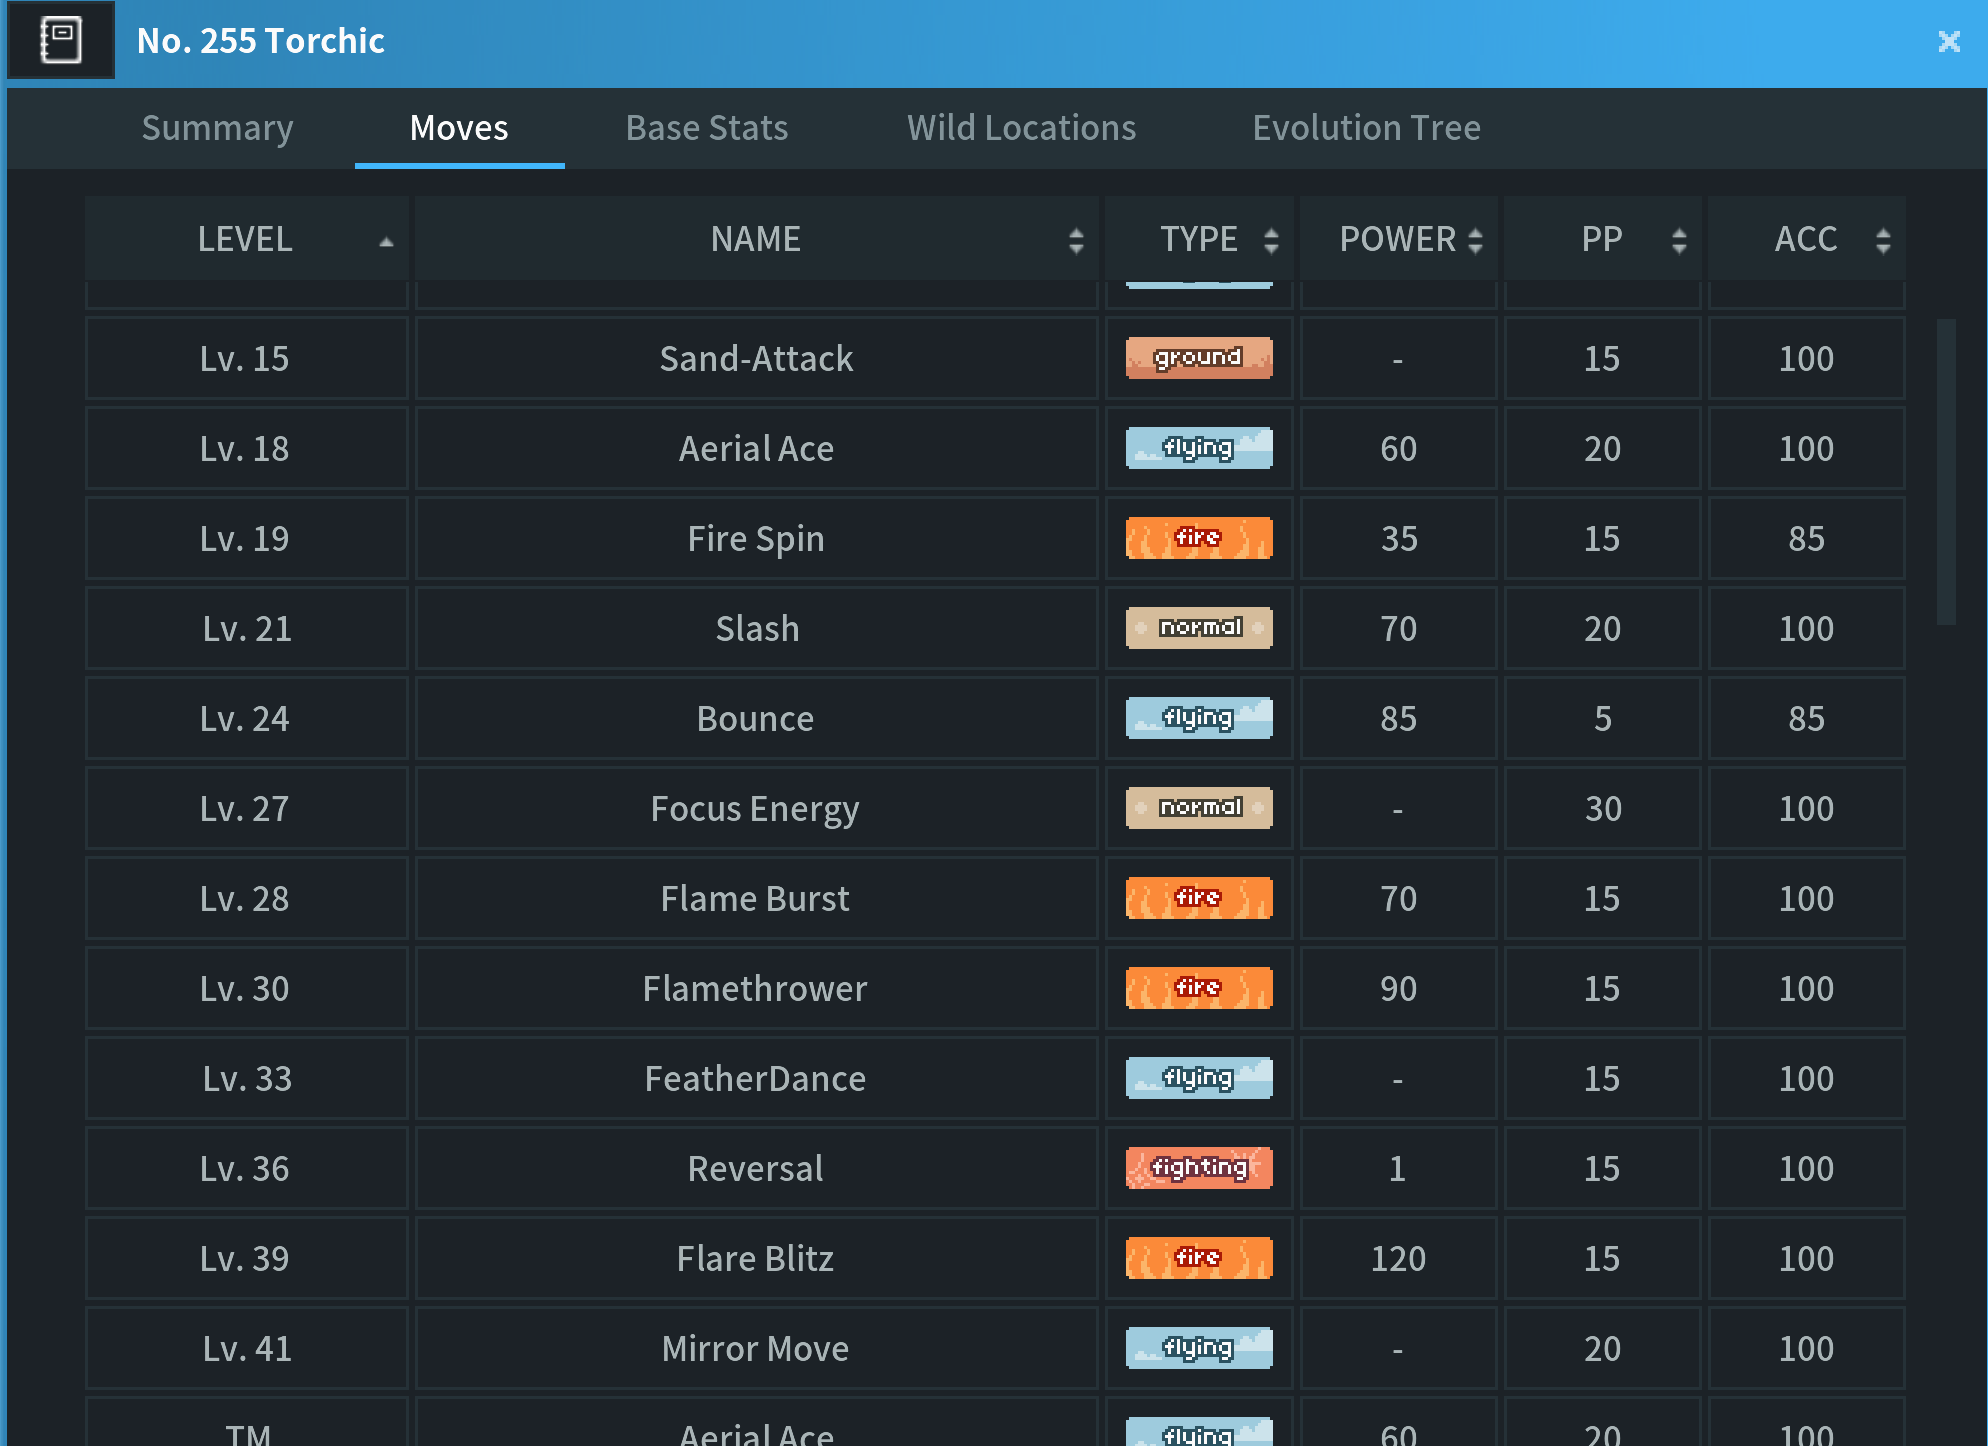Select the Flamethrower move row
Image resolution: width=1988 pixels, height=1446 pixels.
point(994,986)
